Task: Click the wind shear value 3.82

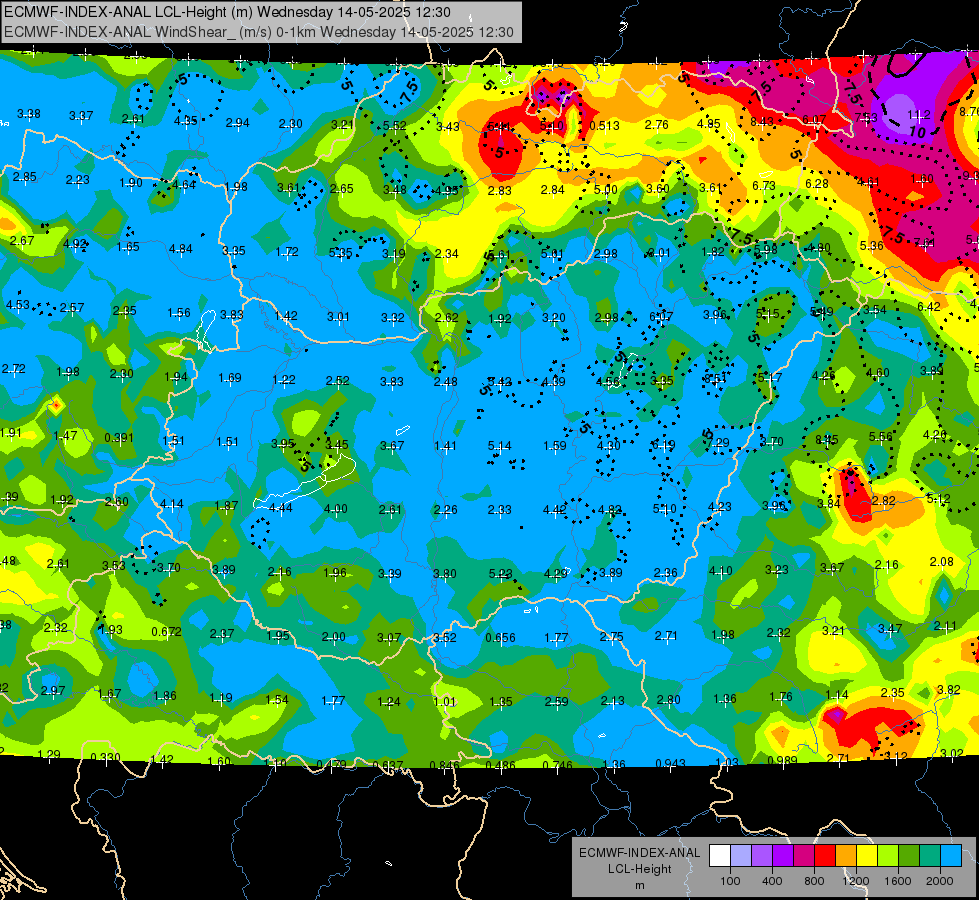Action: tap(949, 690)
